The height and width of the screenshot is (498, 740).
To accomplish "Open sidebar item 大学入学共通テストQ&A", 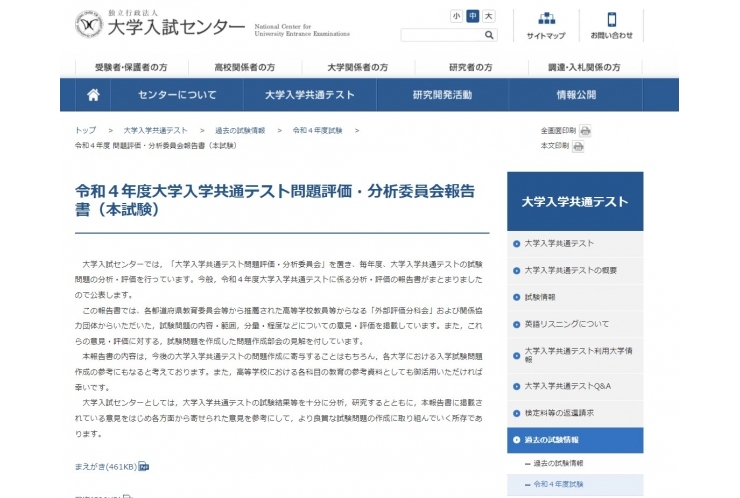I will [575, 386].
